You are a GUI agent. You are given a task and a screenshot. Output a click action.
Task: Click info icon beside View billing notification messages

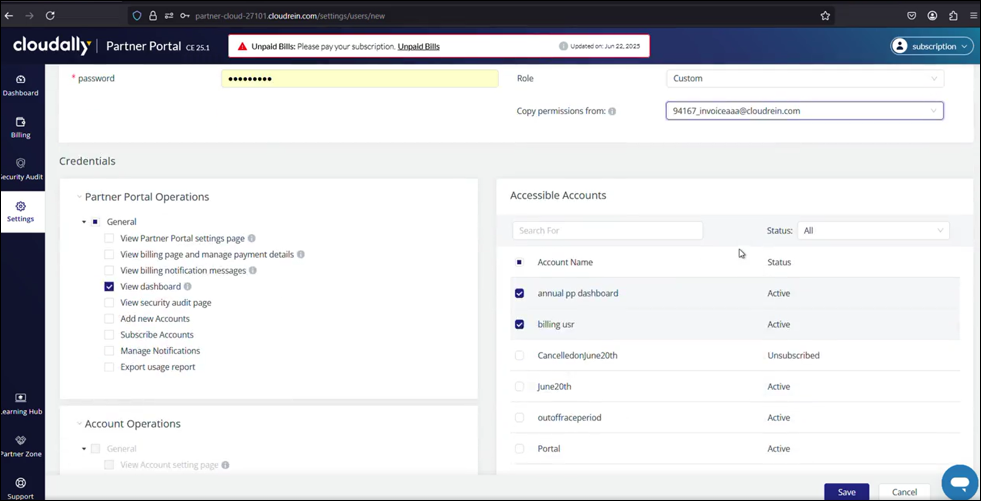(253, 271)
